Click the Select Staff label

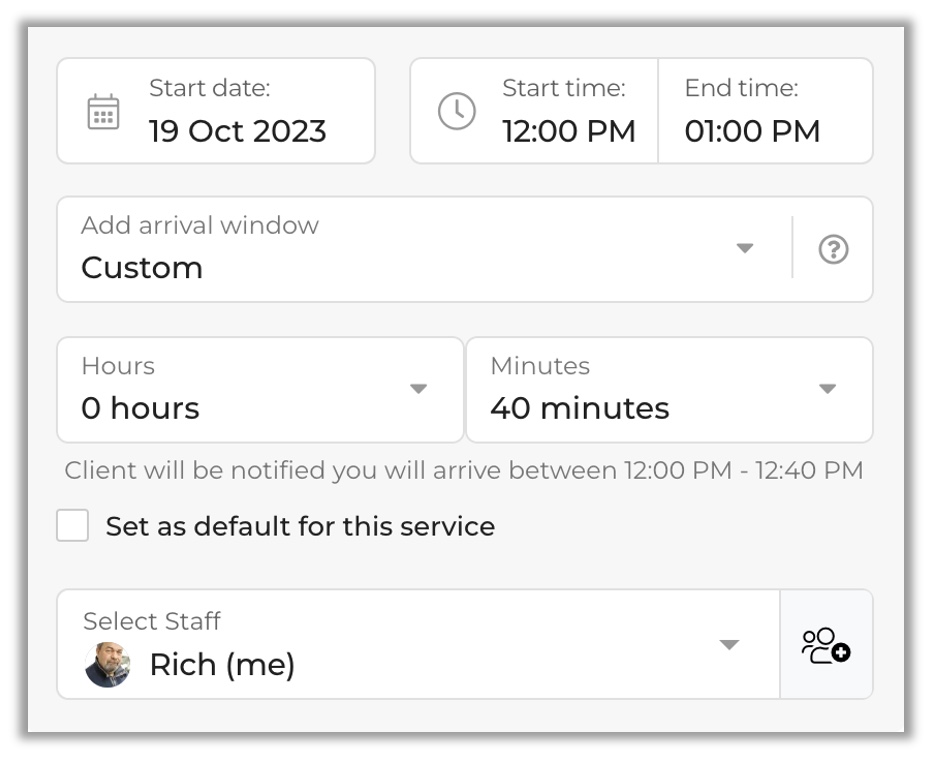152,621
